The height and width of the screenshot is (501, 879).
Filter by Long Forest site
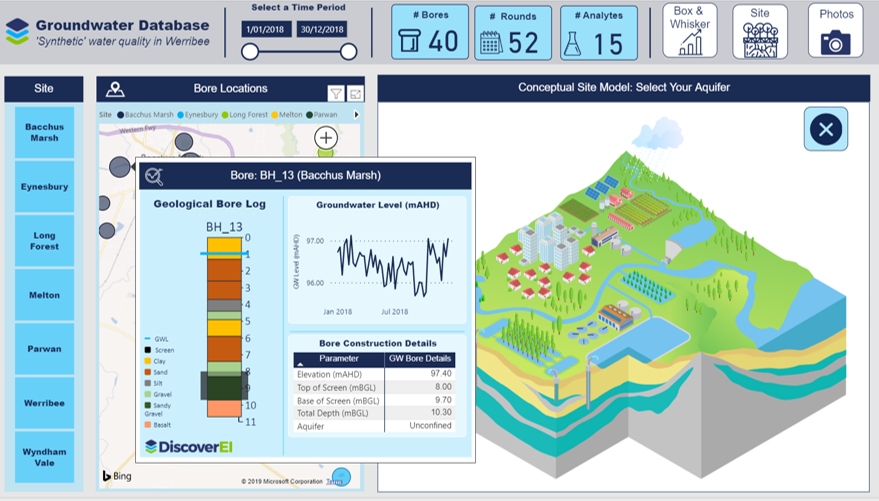tap(44, 241)
